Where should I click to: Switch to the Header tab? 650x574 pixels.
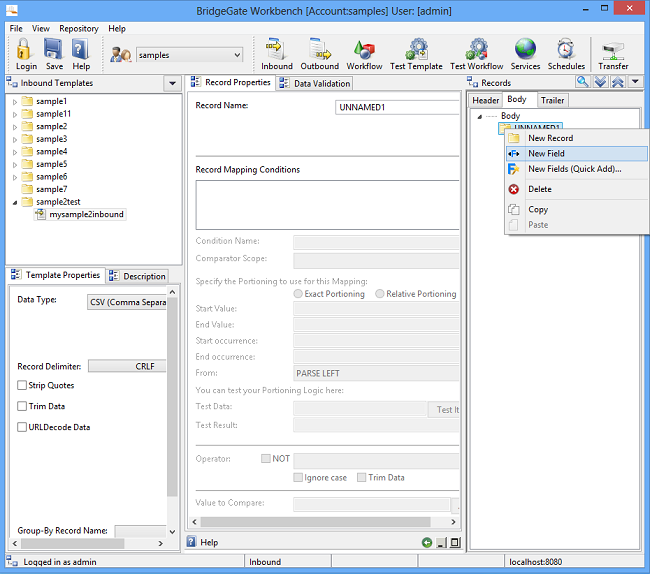[x=485, y=100]
